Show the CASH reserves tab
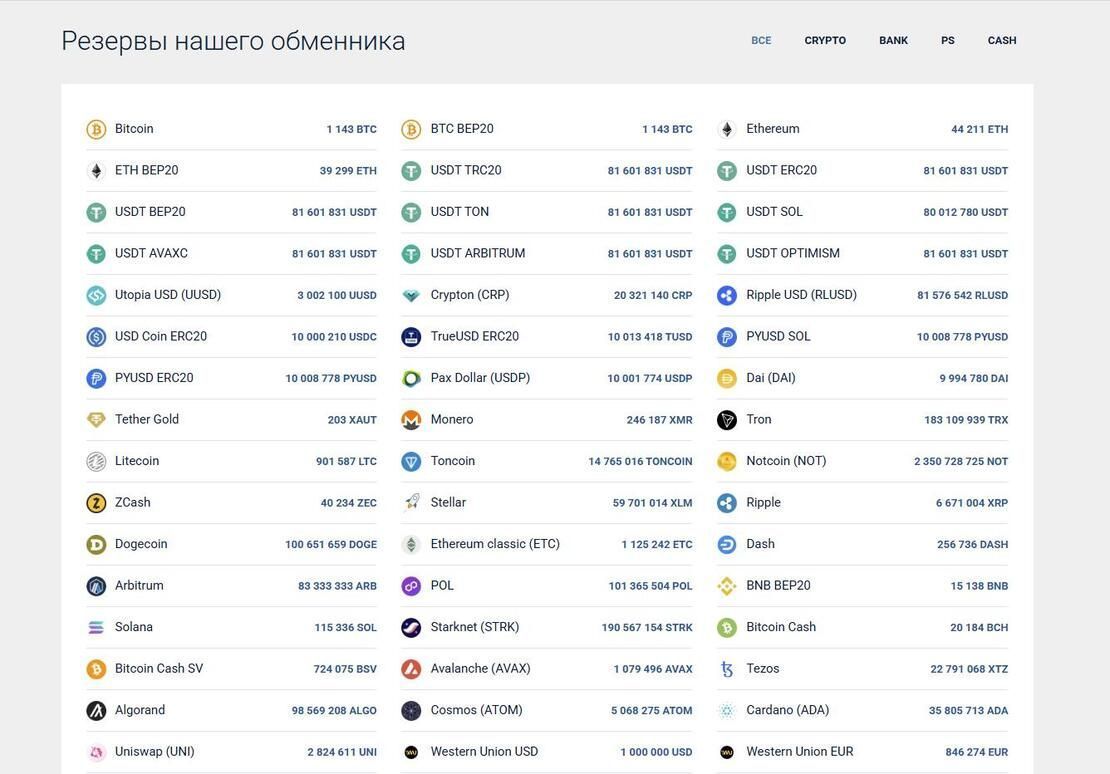 click(x=1001, y=41)
